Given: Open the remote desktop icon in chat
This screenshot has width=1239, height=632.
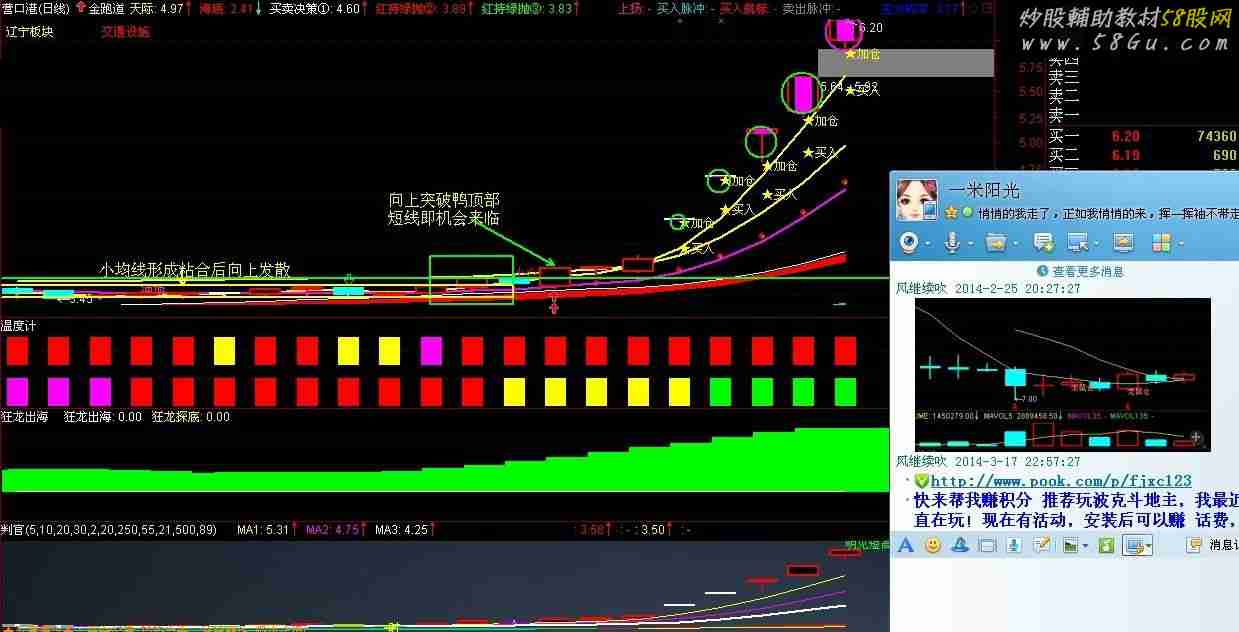Looking at the screenshot, I should 1078,242.
